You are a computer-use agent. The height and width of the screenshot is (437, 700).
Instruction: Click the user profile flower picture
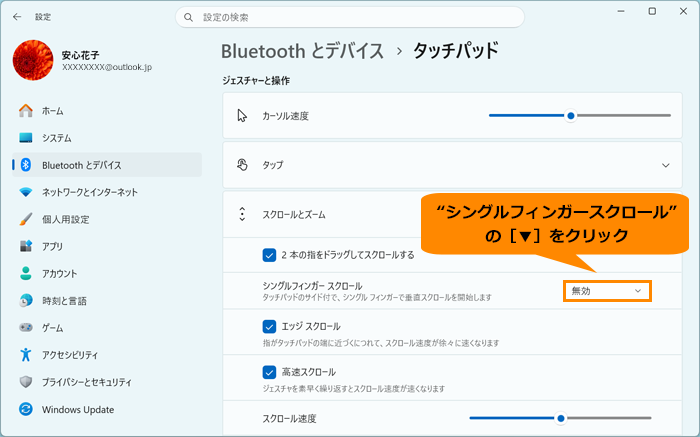tap(33, 60)
